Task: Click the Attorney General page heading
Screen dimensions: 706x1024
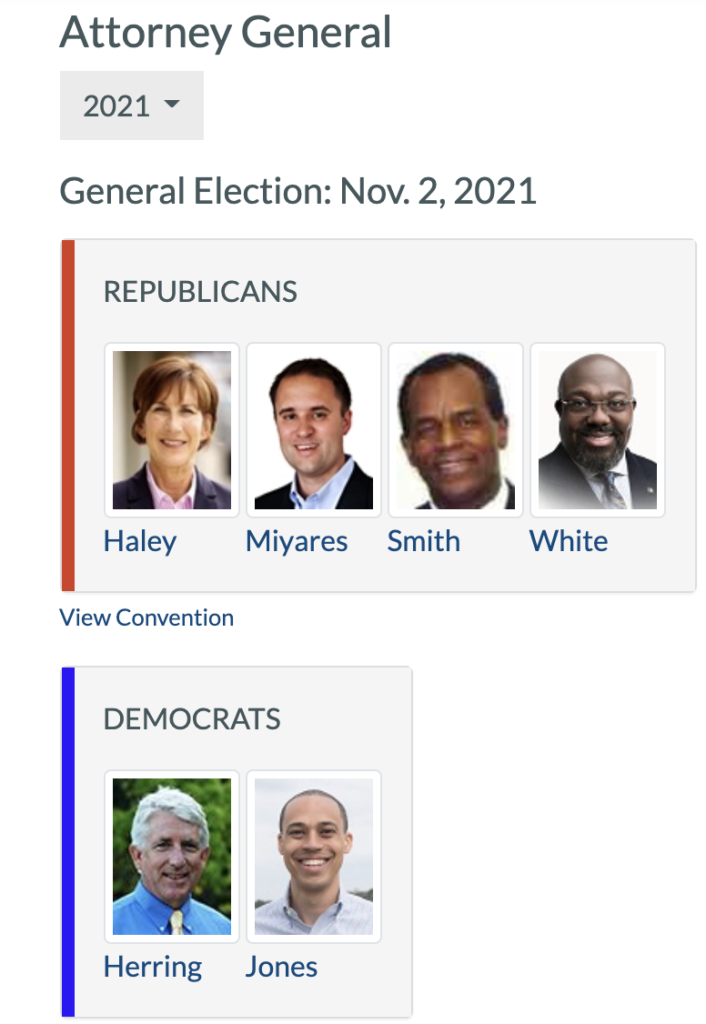Action: point(225,32)
